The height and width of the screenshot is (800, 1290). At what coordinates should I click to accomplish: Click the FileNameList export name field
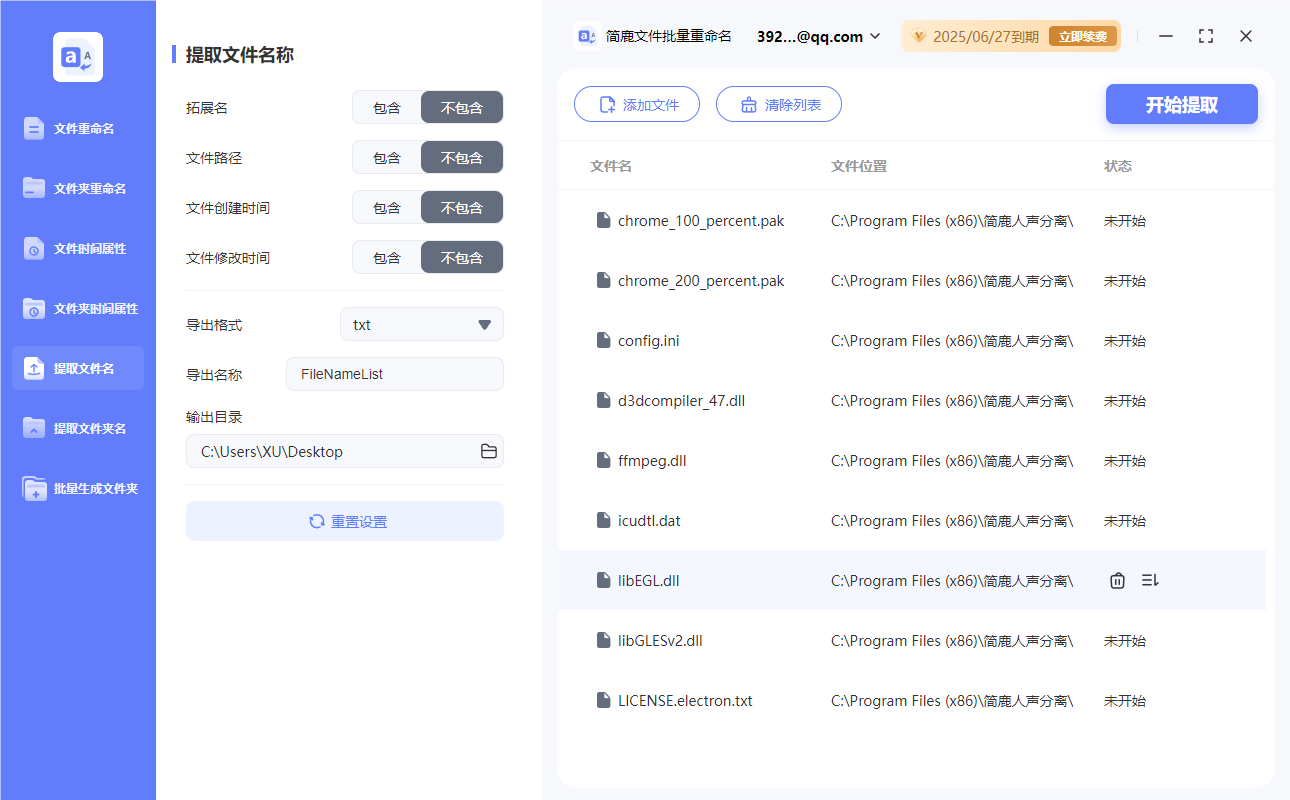394,374
